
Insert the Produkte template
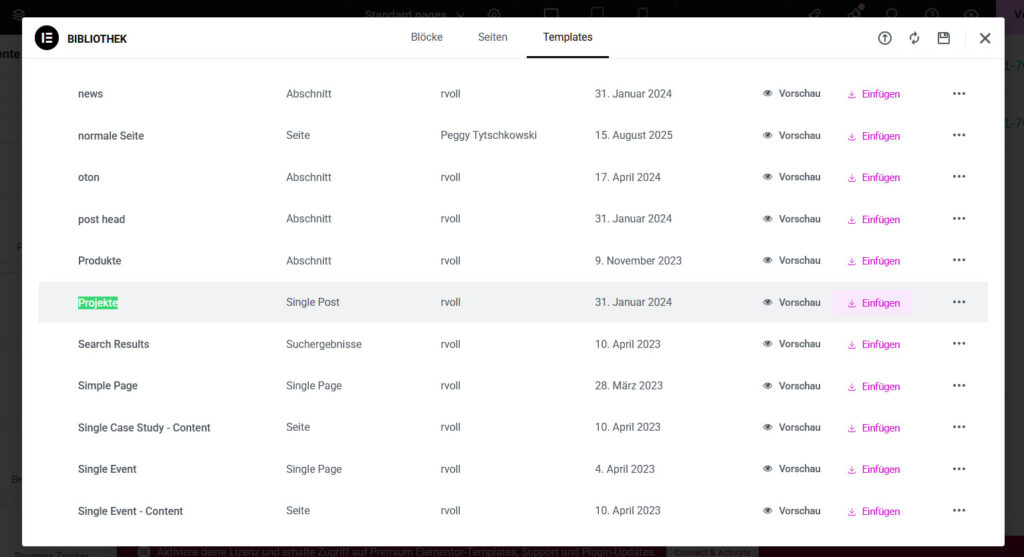pyautogui.click(x=873, y=261)
